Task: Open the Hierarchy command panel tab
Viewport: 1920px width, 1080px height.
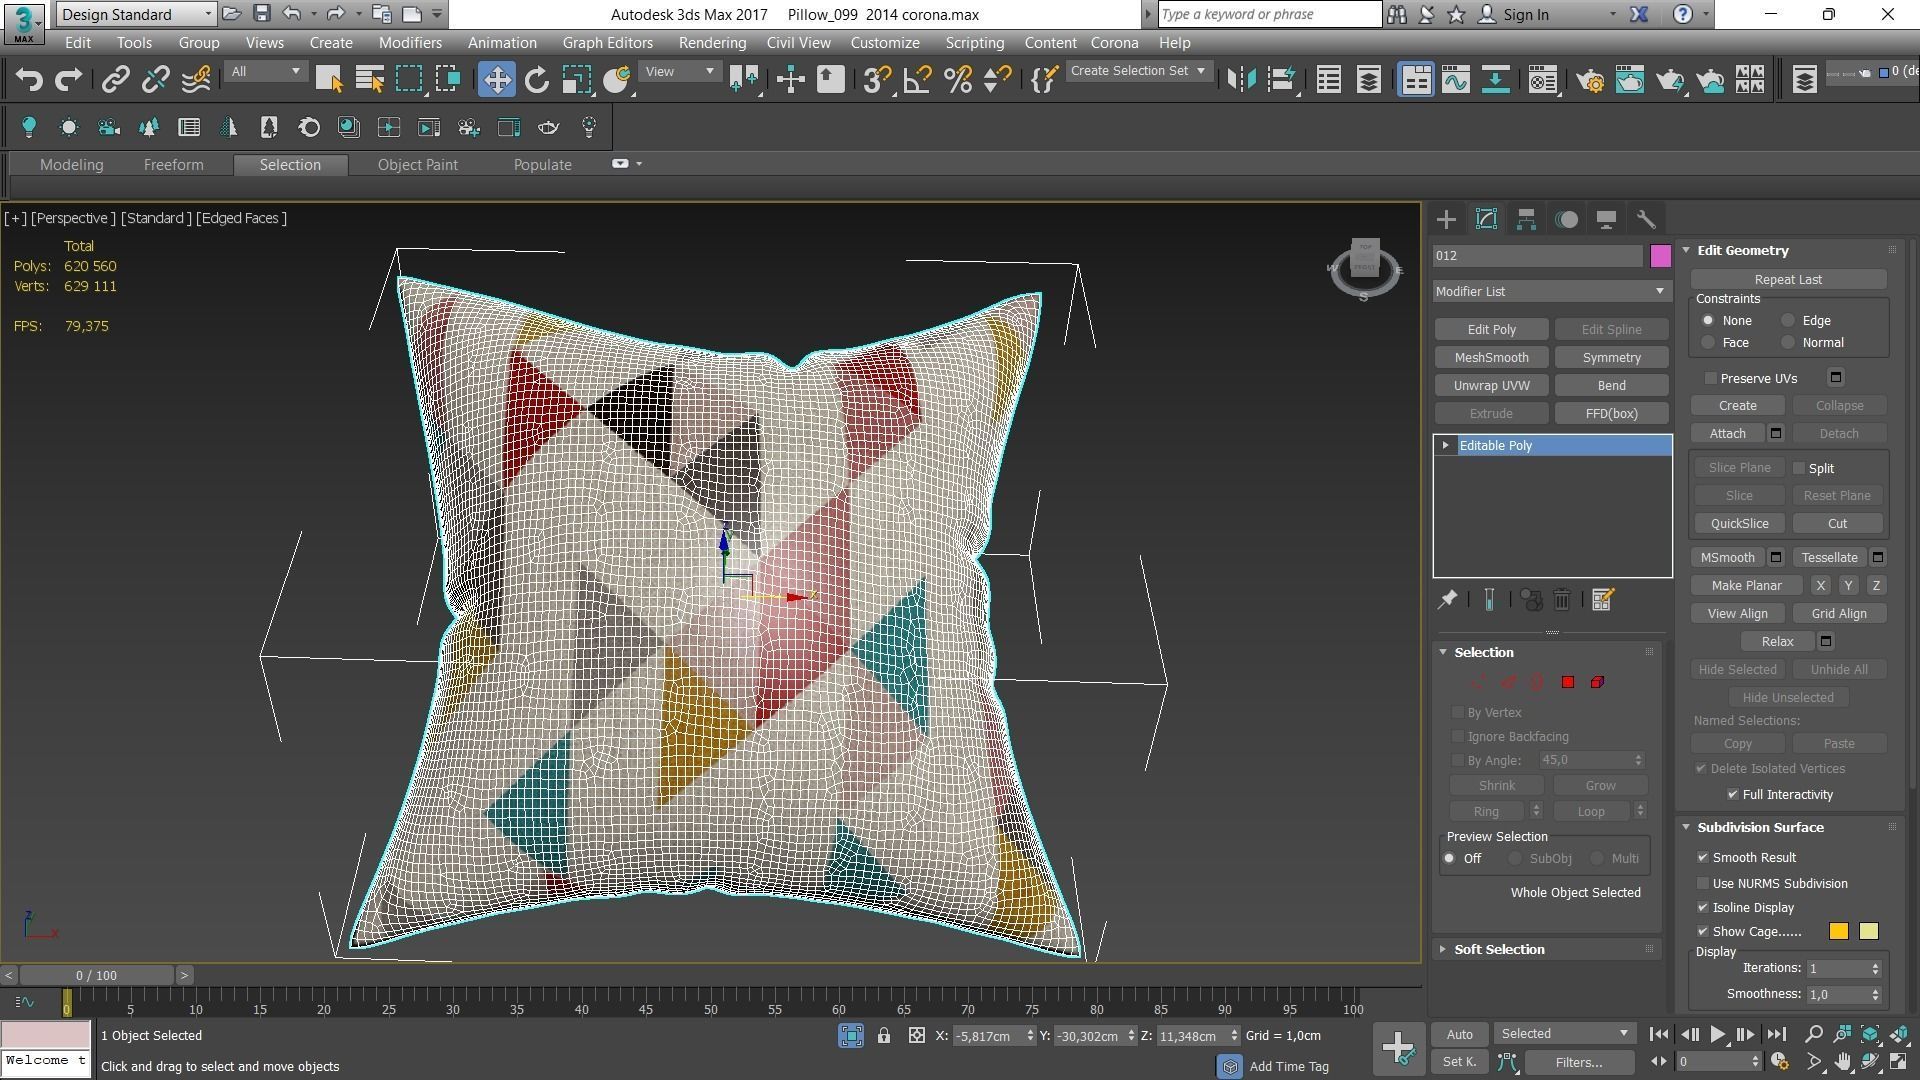Action: [1526, 220]
